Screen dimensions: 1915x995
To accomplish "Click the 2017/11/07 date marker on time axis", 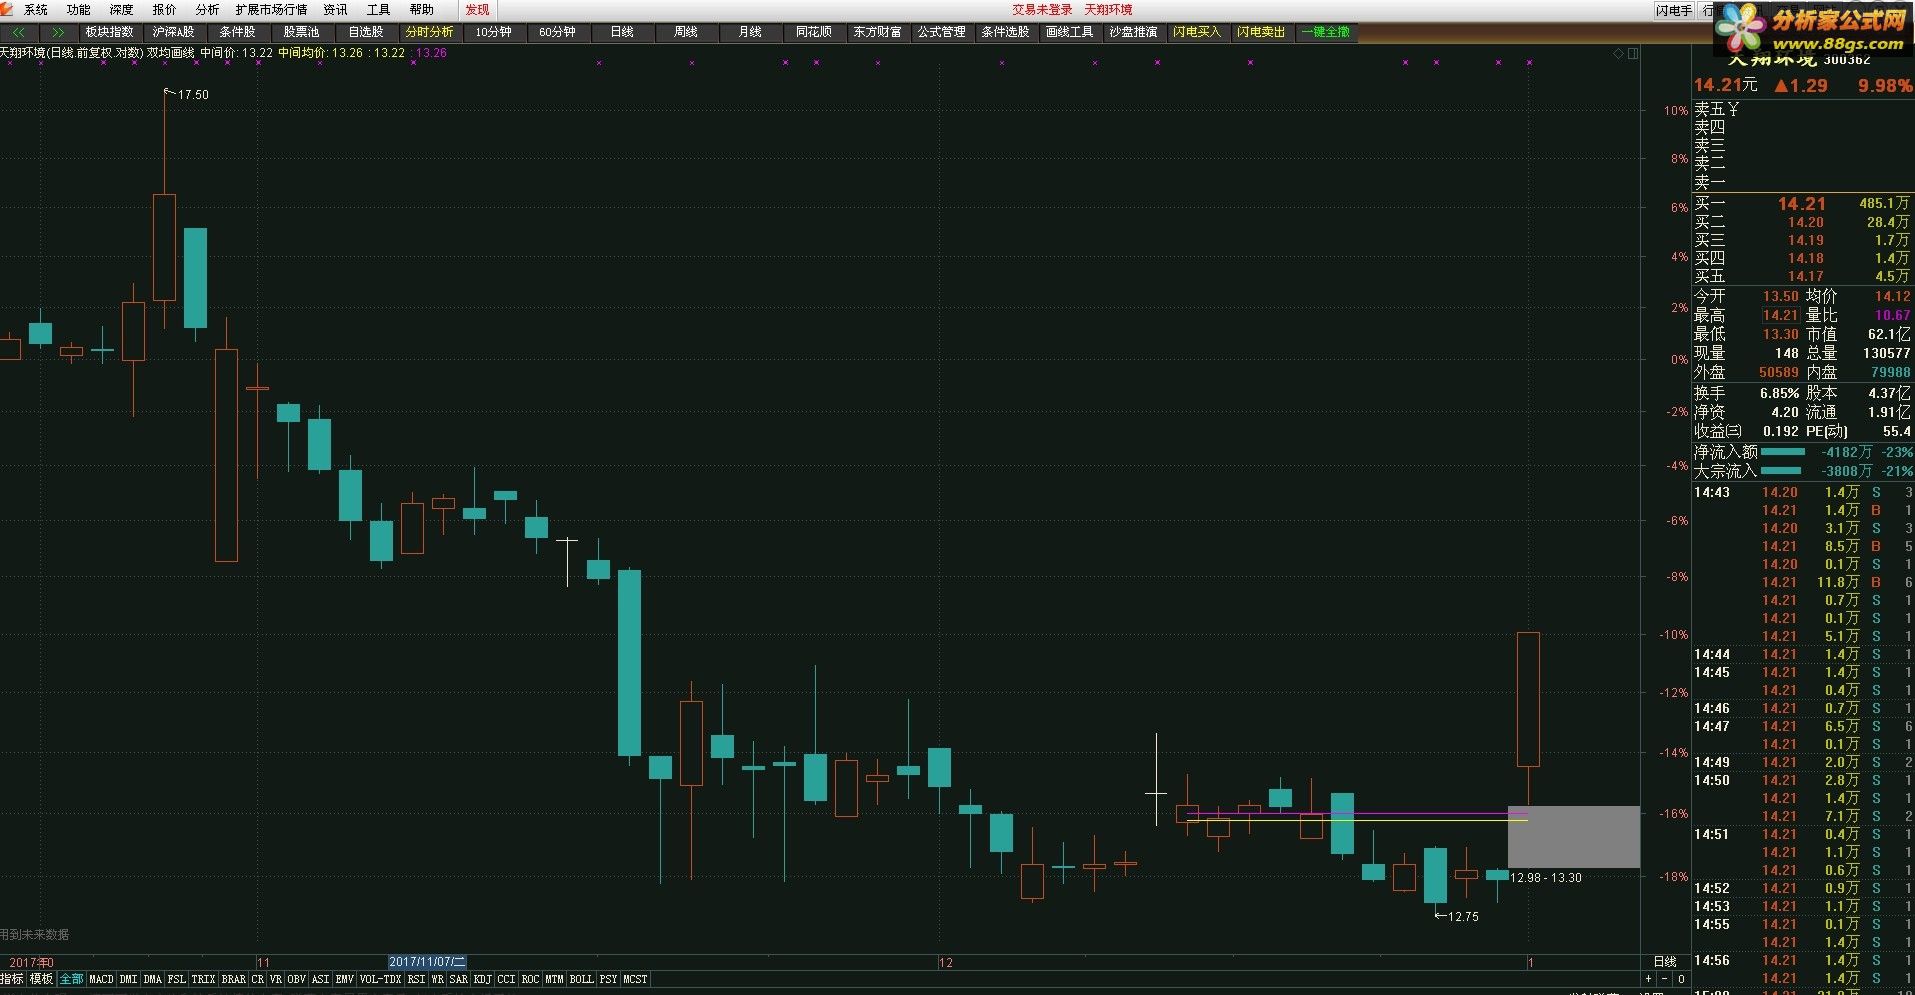I will (x=427, y=962).
